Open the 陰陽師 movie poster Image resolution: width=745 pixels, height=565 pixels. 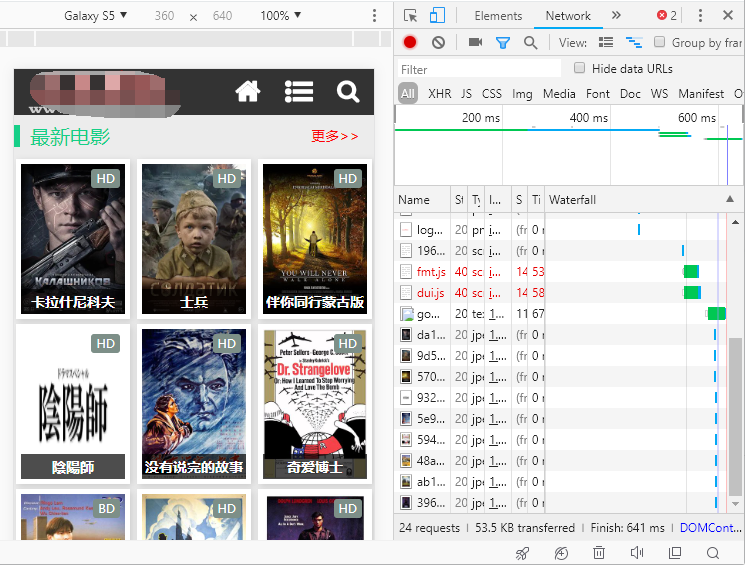point(73,404)
